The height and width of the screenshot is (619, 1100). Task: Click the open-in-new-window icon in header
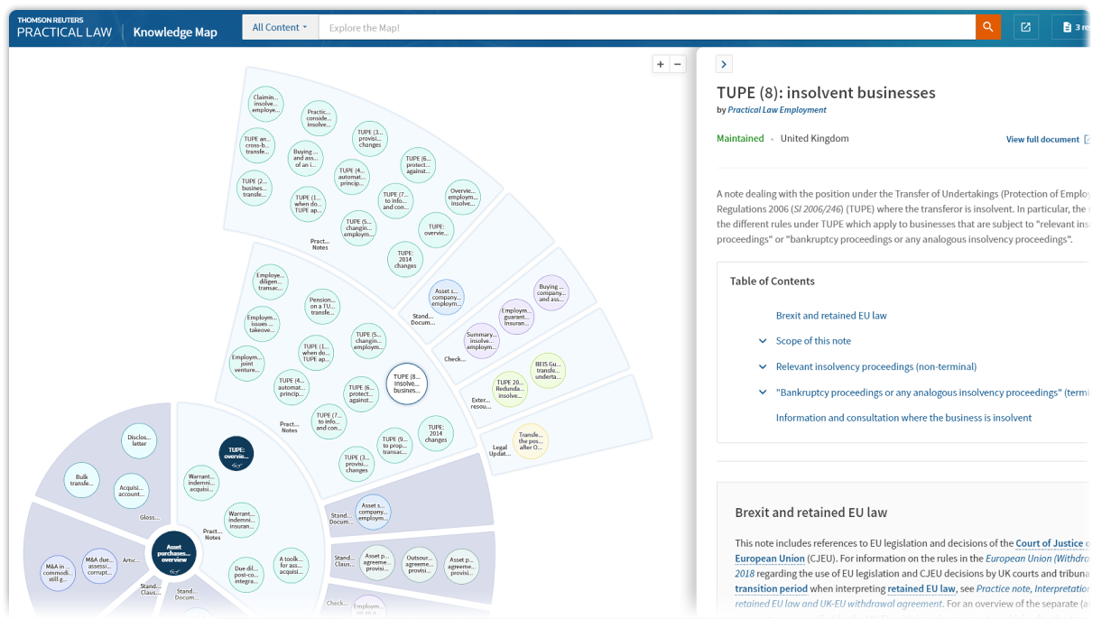pyautogui.click(x=1025, y=27)
